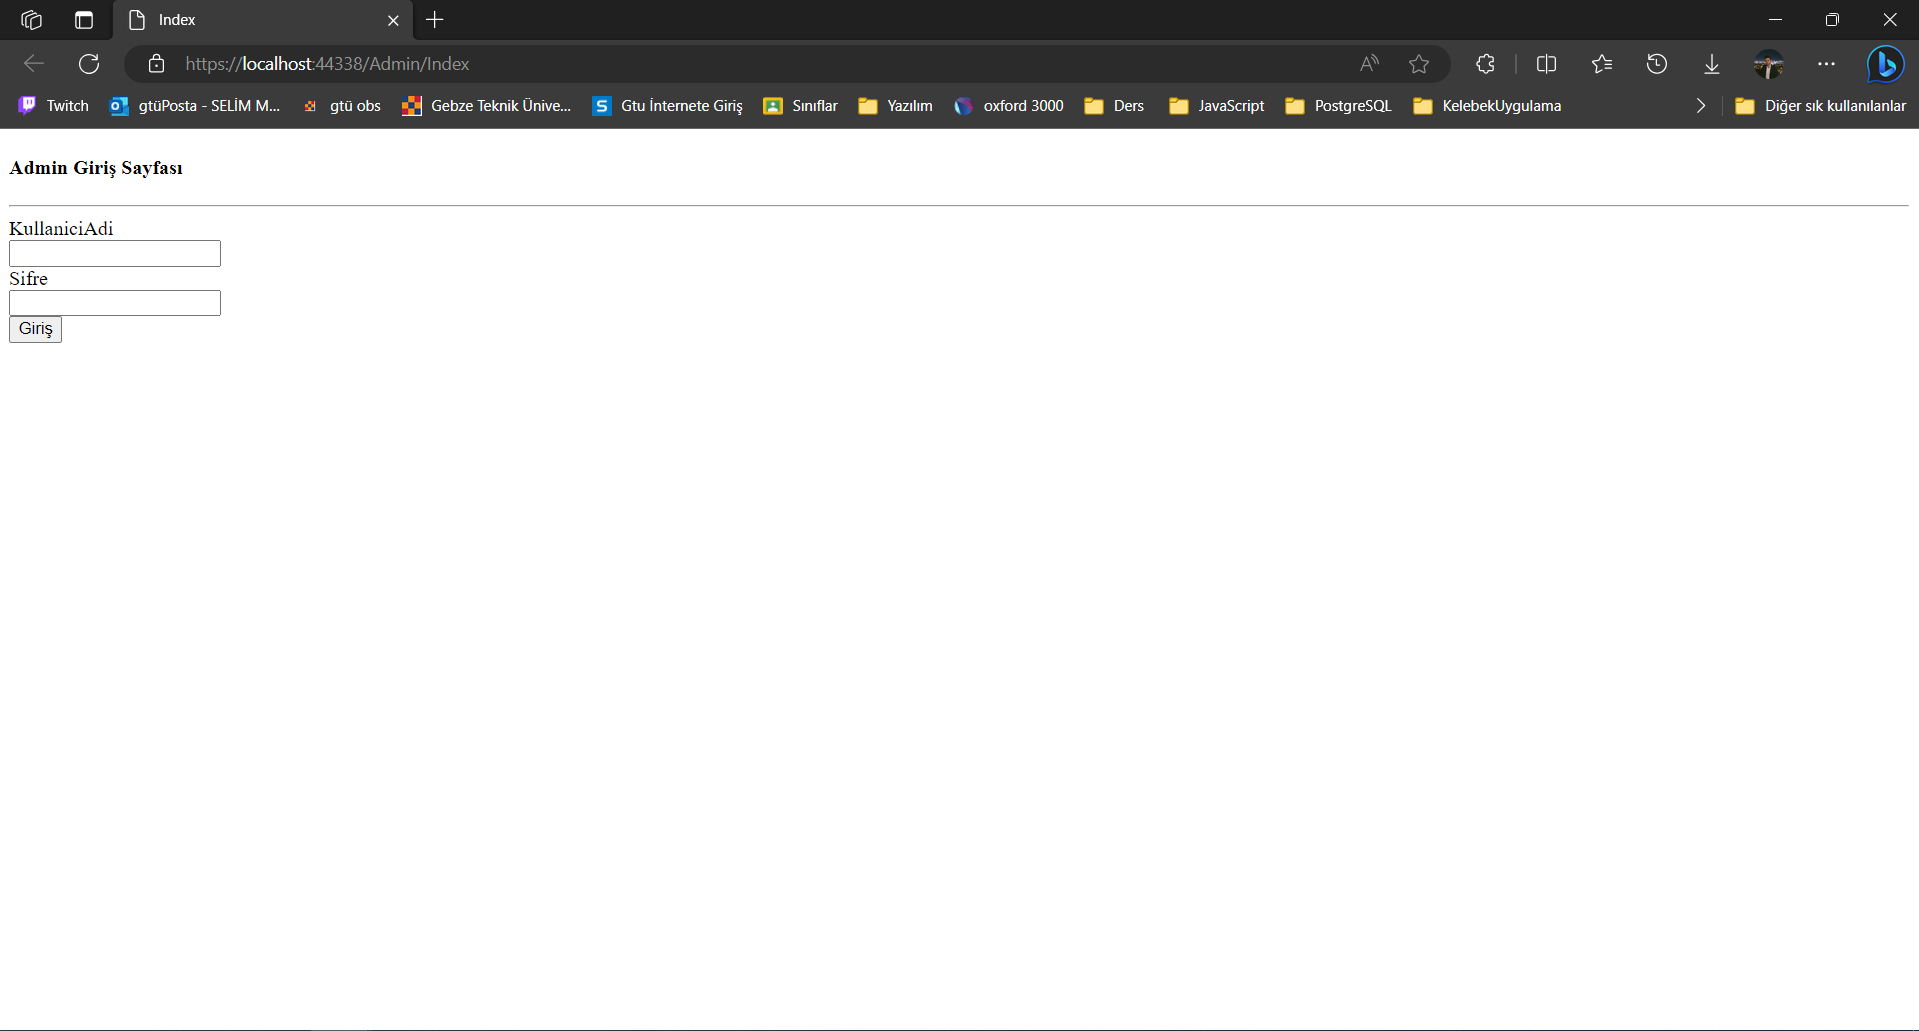Image resolution: width=1919 pixels, height=1031 pixels.
Task: Open the user profile avatar
Action: [1769, 64]
